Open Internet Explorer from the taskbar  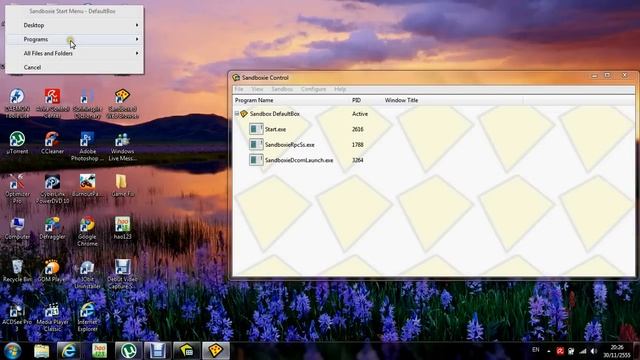69,351
